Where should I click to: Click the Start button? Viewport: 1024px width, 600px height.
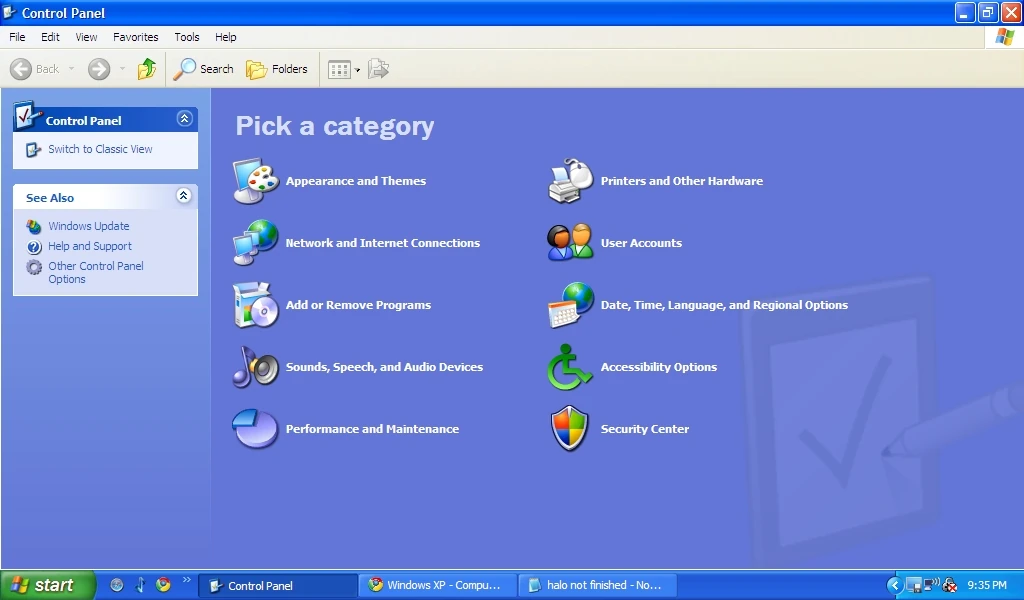tap(47, 585)
